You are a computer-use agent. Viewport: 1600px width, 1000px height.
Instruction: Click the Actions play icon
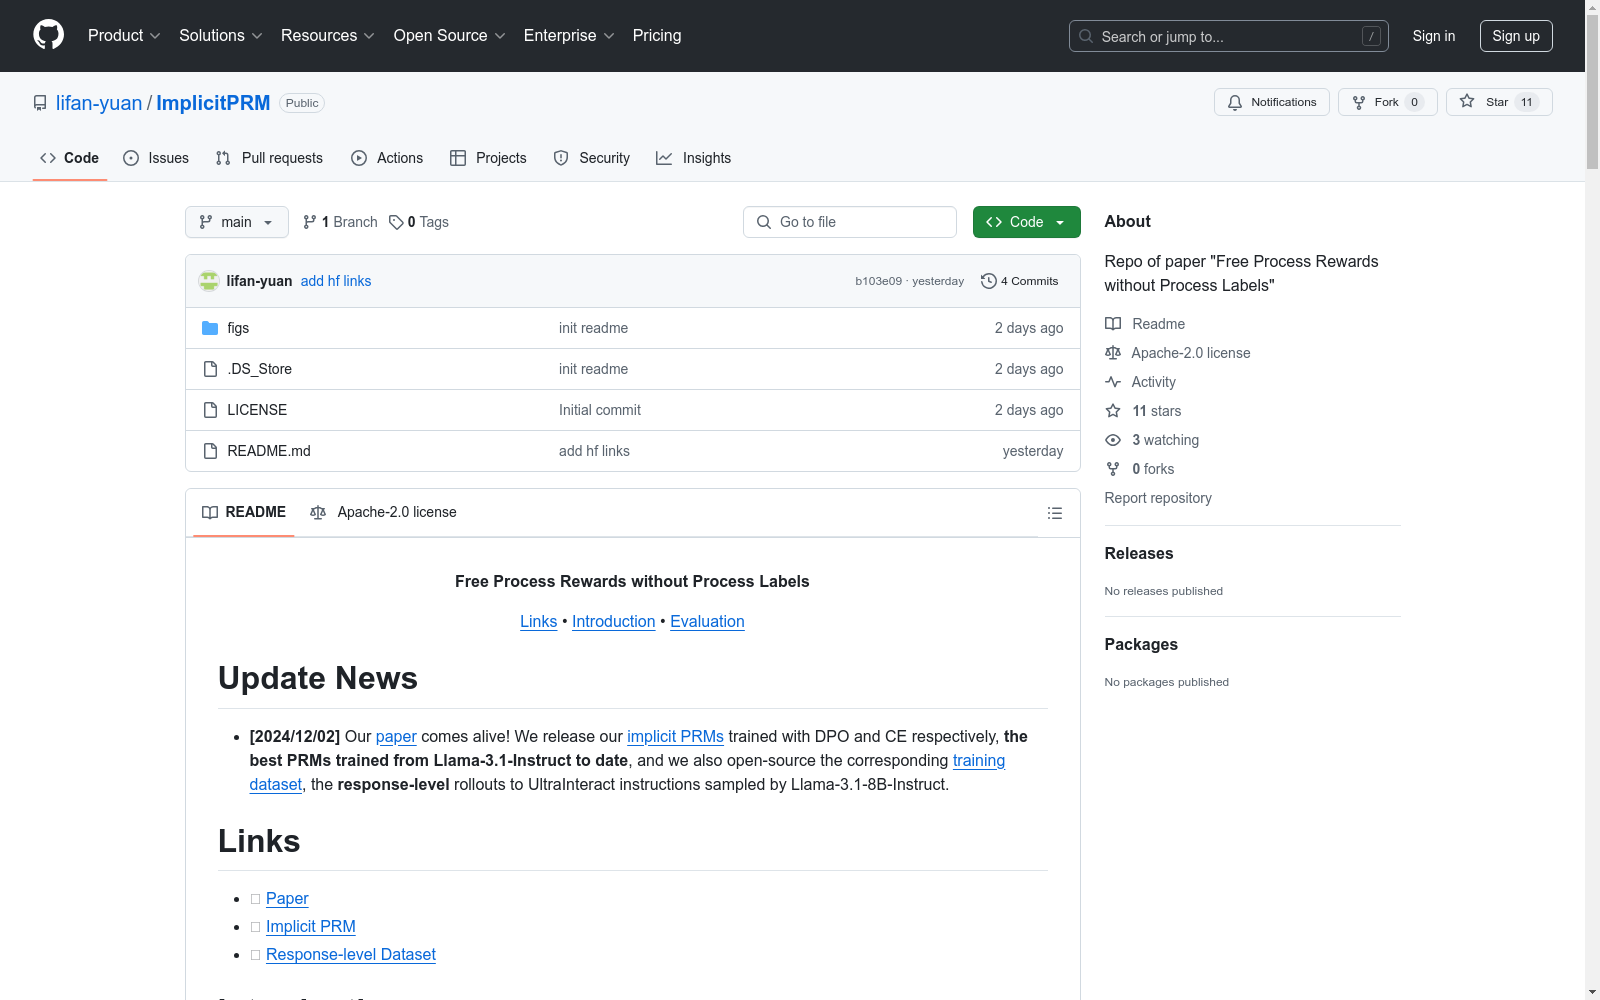click(x=359, y=158)
